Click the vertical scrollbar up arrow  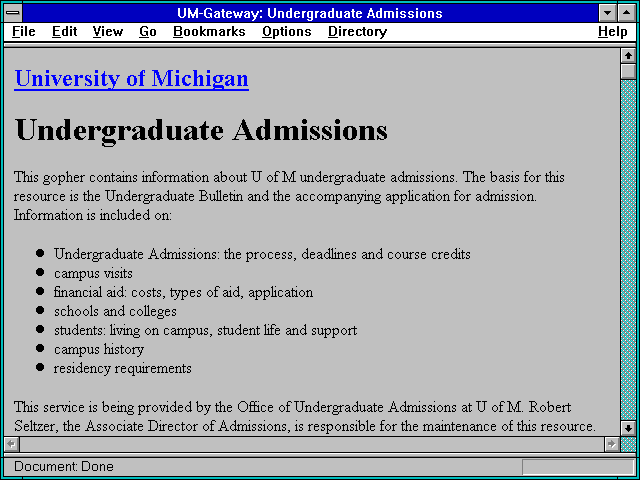pos(628,56)
